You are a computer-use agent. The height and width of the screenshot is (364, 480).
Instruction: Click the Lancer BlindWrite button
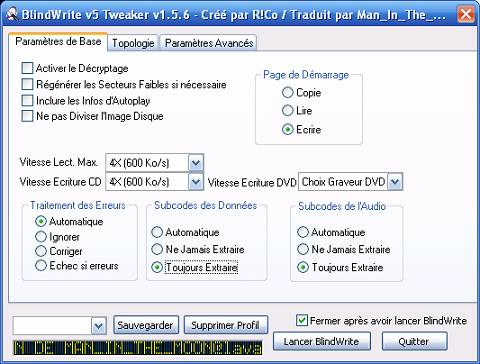321,341
